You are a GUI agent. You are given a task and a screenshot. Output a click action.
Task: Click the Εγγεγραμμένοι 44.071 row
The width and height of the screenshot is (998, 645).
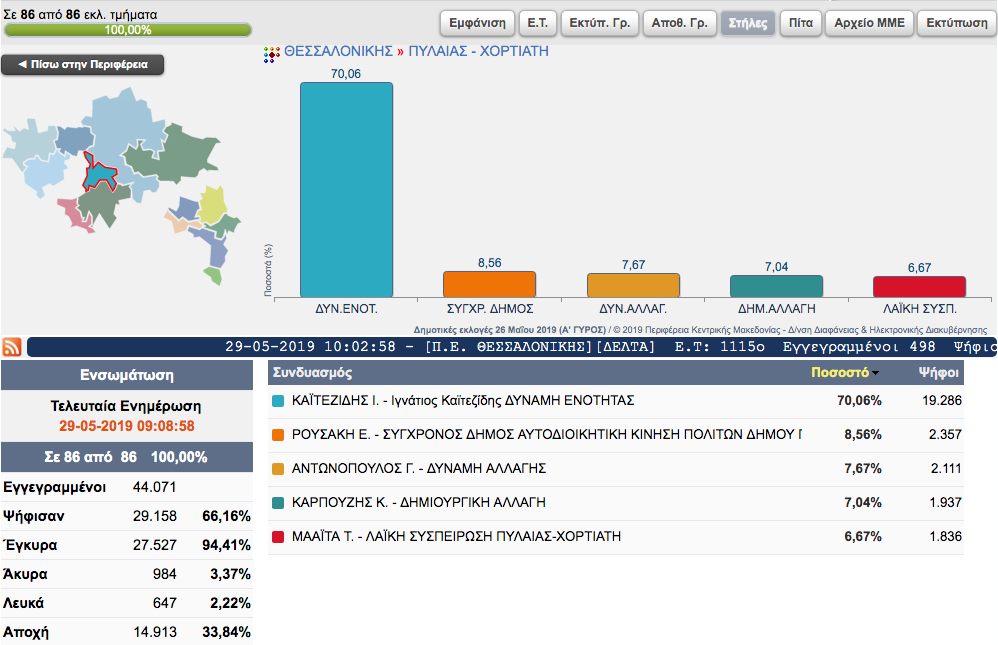[x=127, y=487]
